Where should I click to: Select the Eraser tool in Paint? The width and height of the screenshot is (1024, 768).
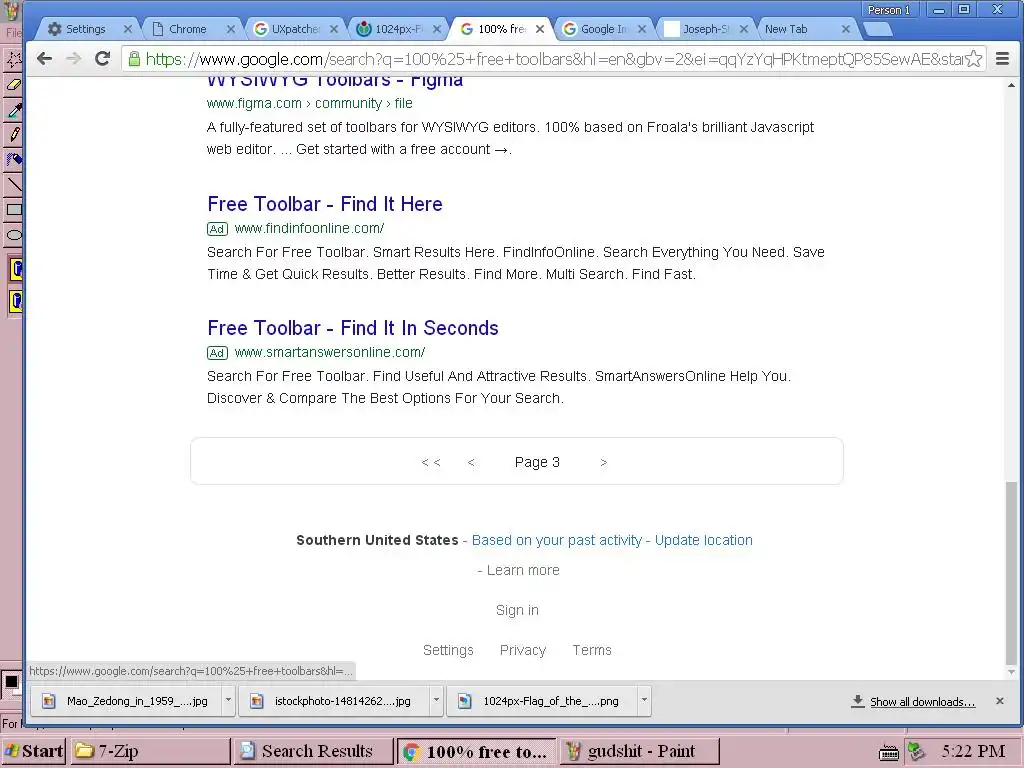[x=13, y=85]
